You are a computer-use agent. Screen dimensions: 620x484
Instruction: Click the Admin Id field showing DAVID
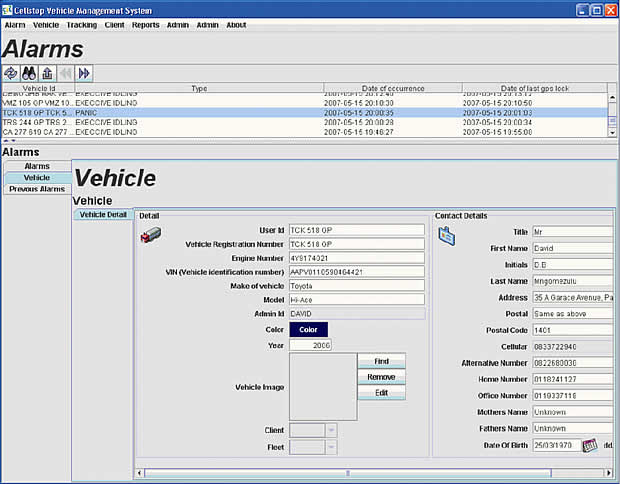pos(357,314)
